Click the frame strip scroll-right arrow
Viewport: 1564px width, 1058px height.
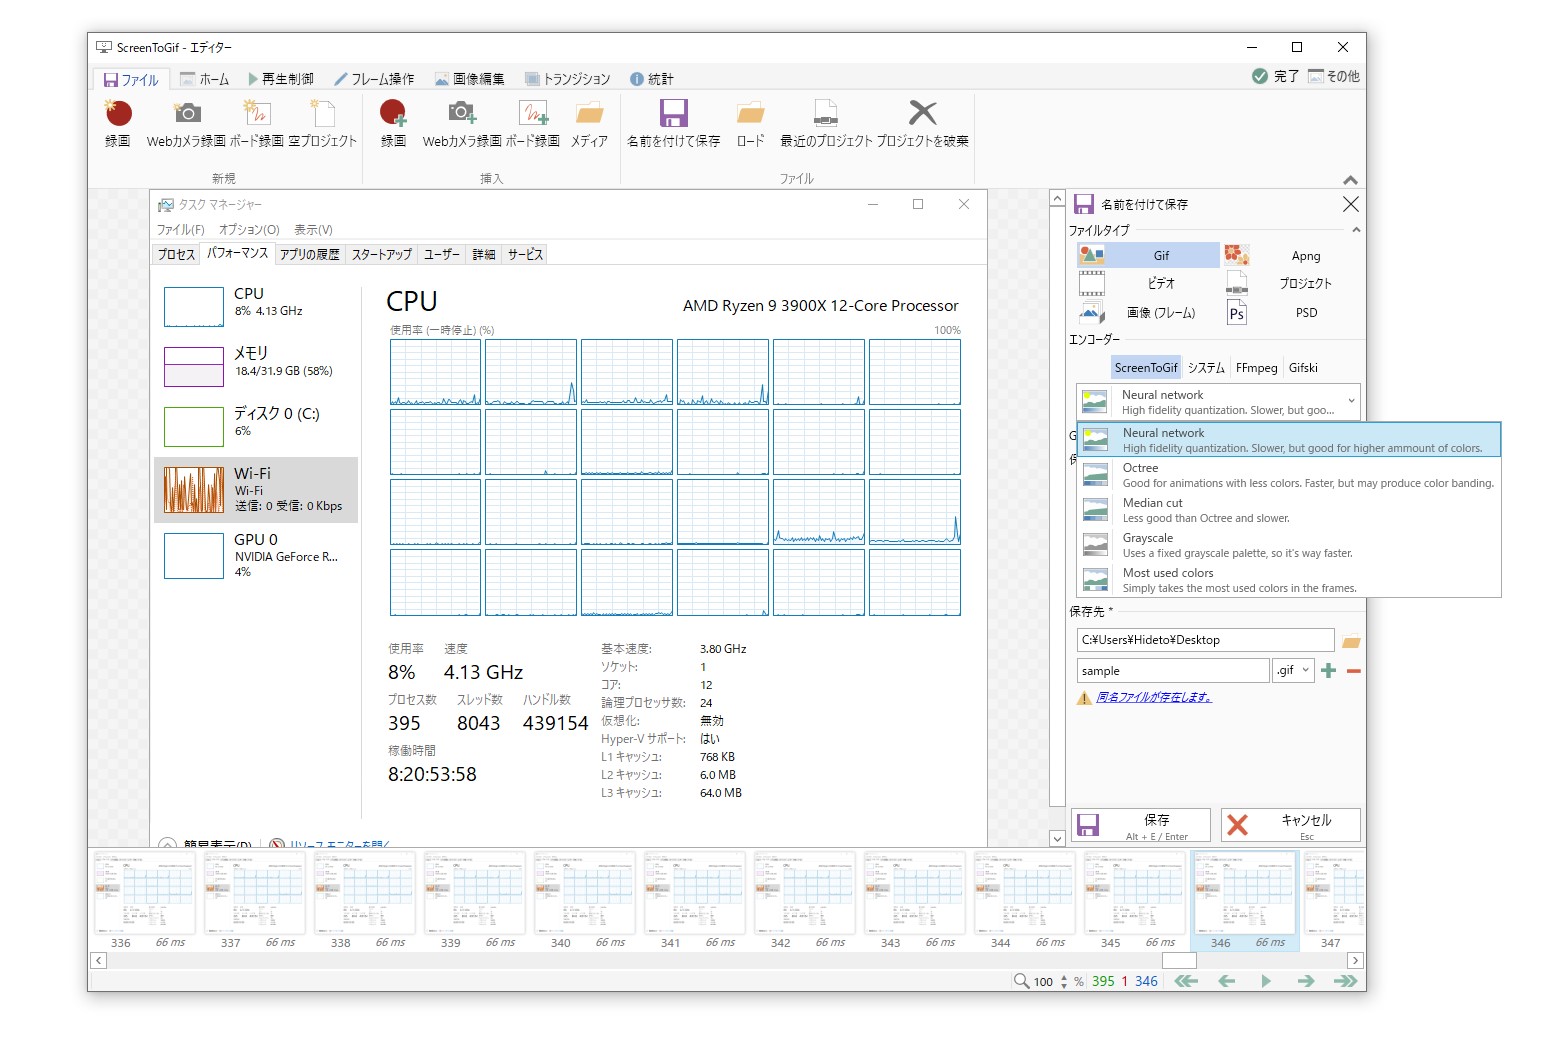1355,960
